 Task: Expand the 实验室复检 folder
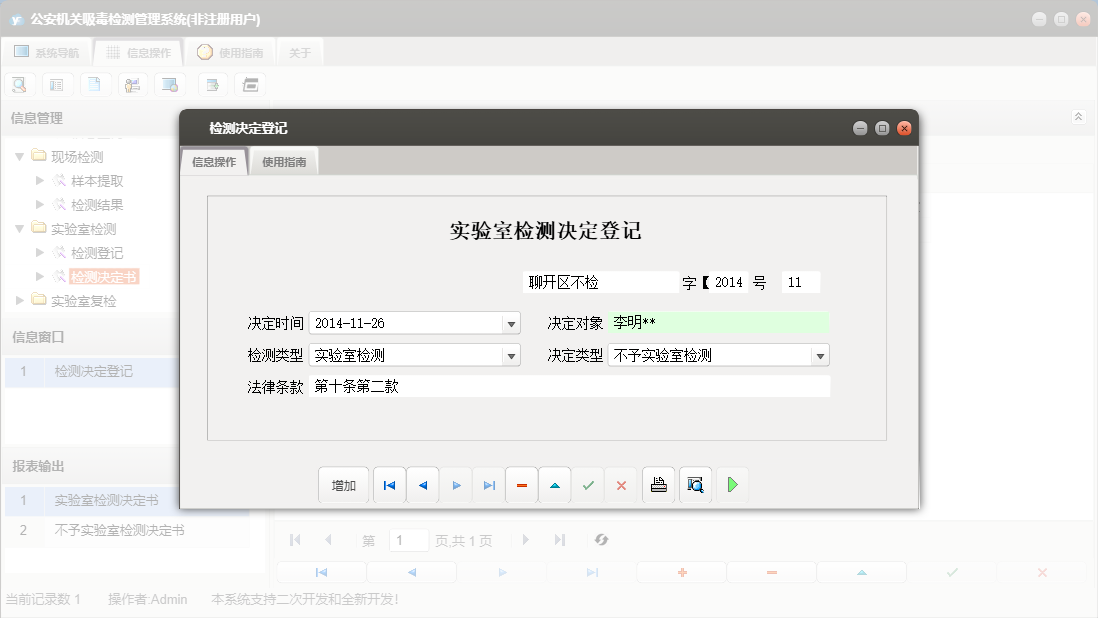[x=17, y=299]
